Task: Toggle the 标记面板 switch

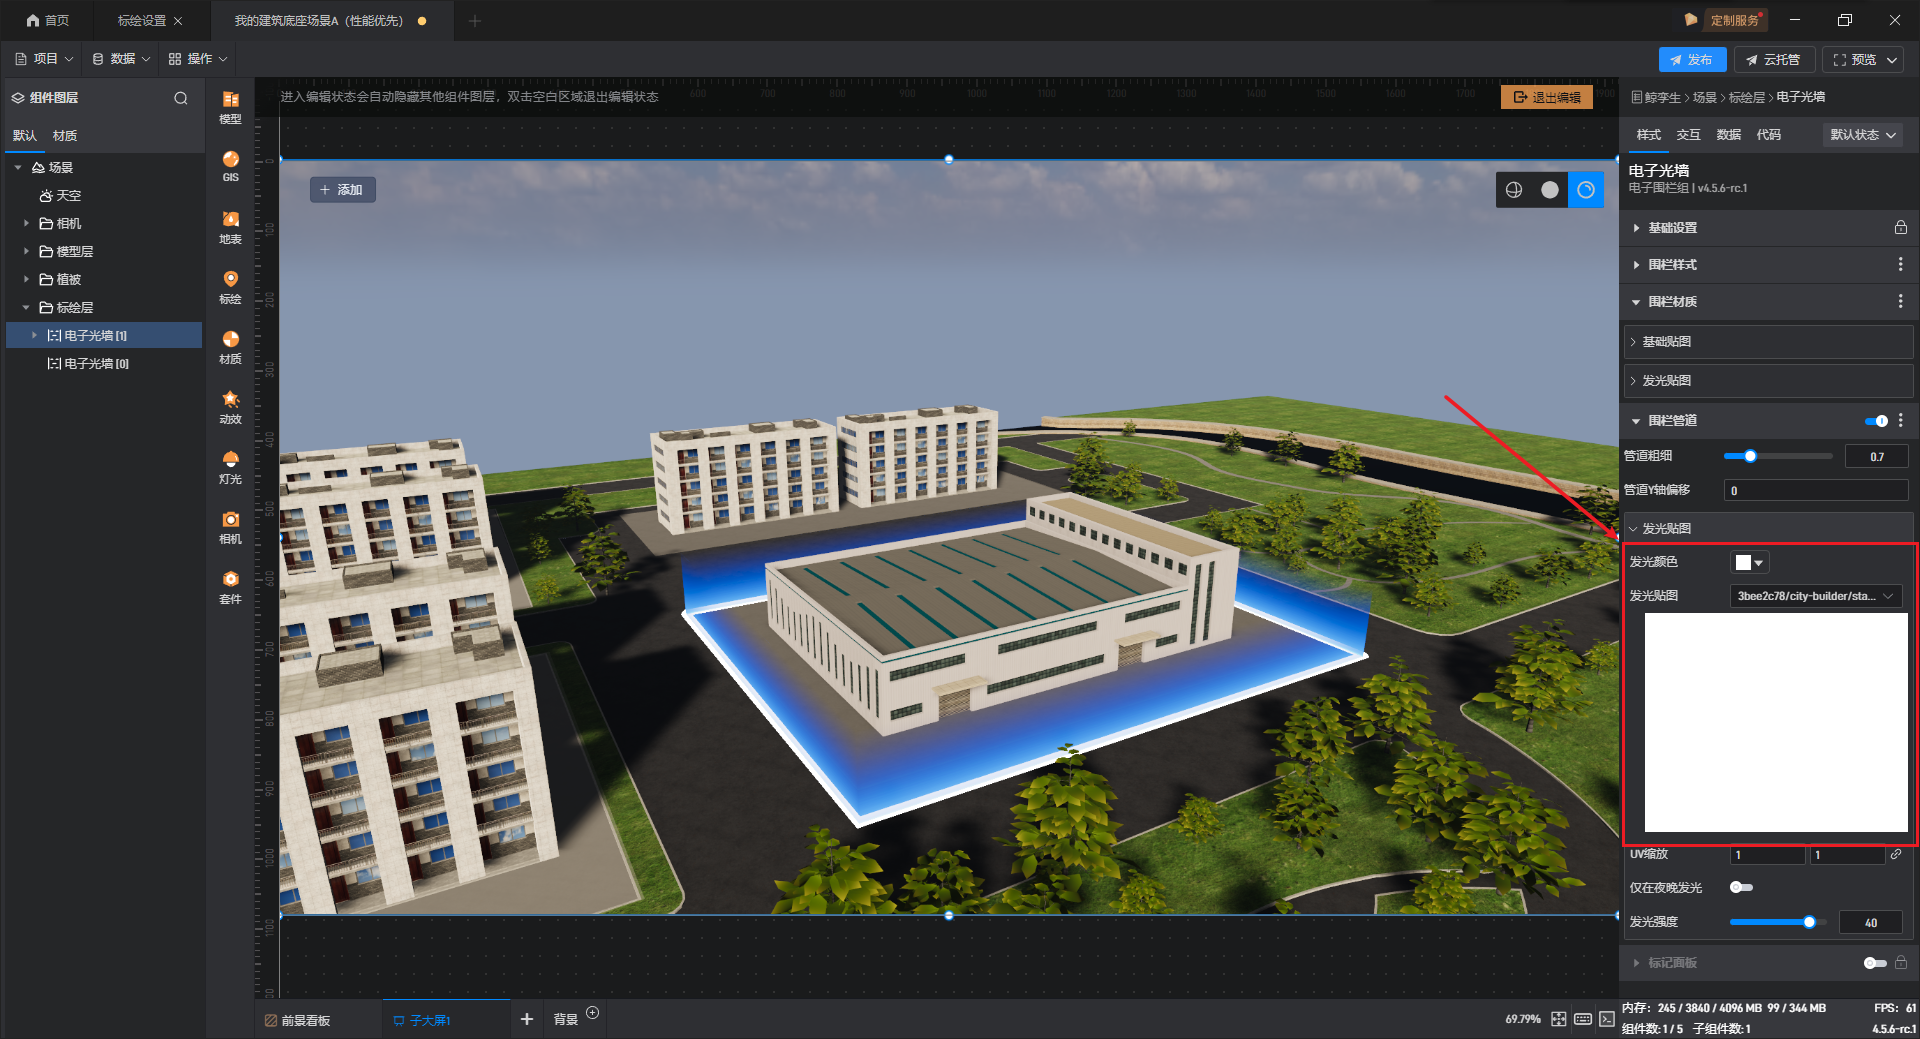Action: 1875,963
